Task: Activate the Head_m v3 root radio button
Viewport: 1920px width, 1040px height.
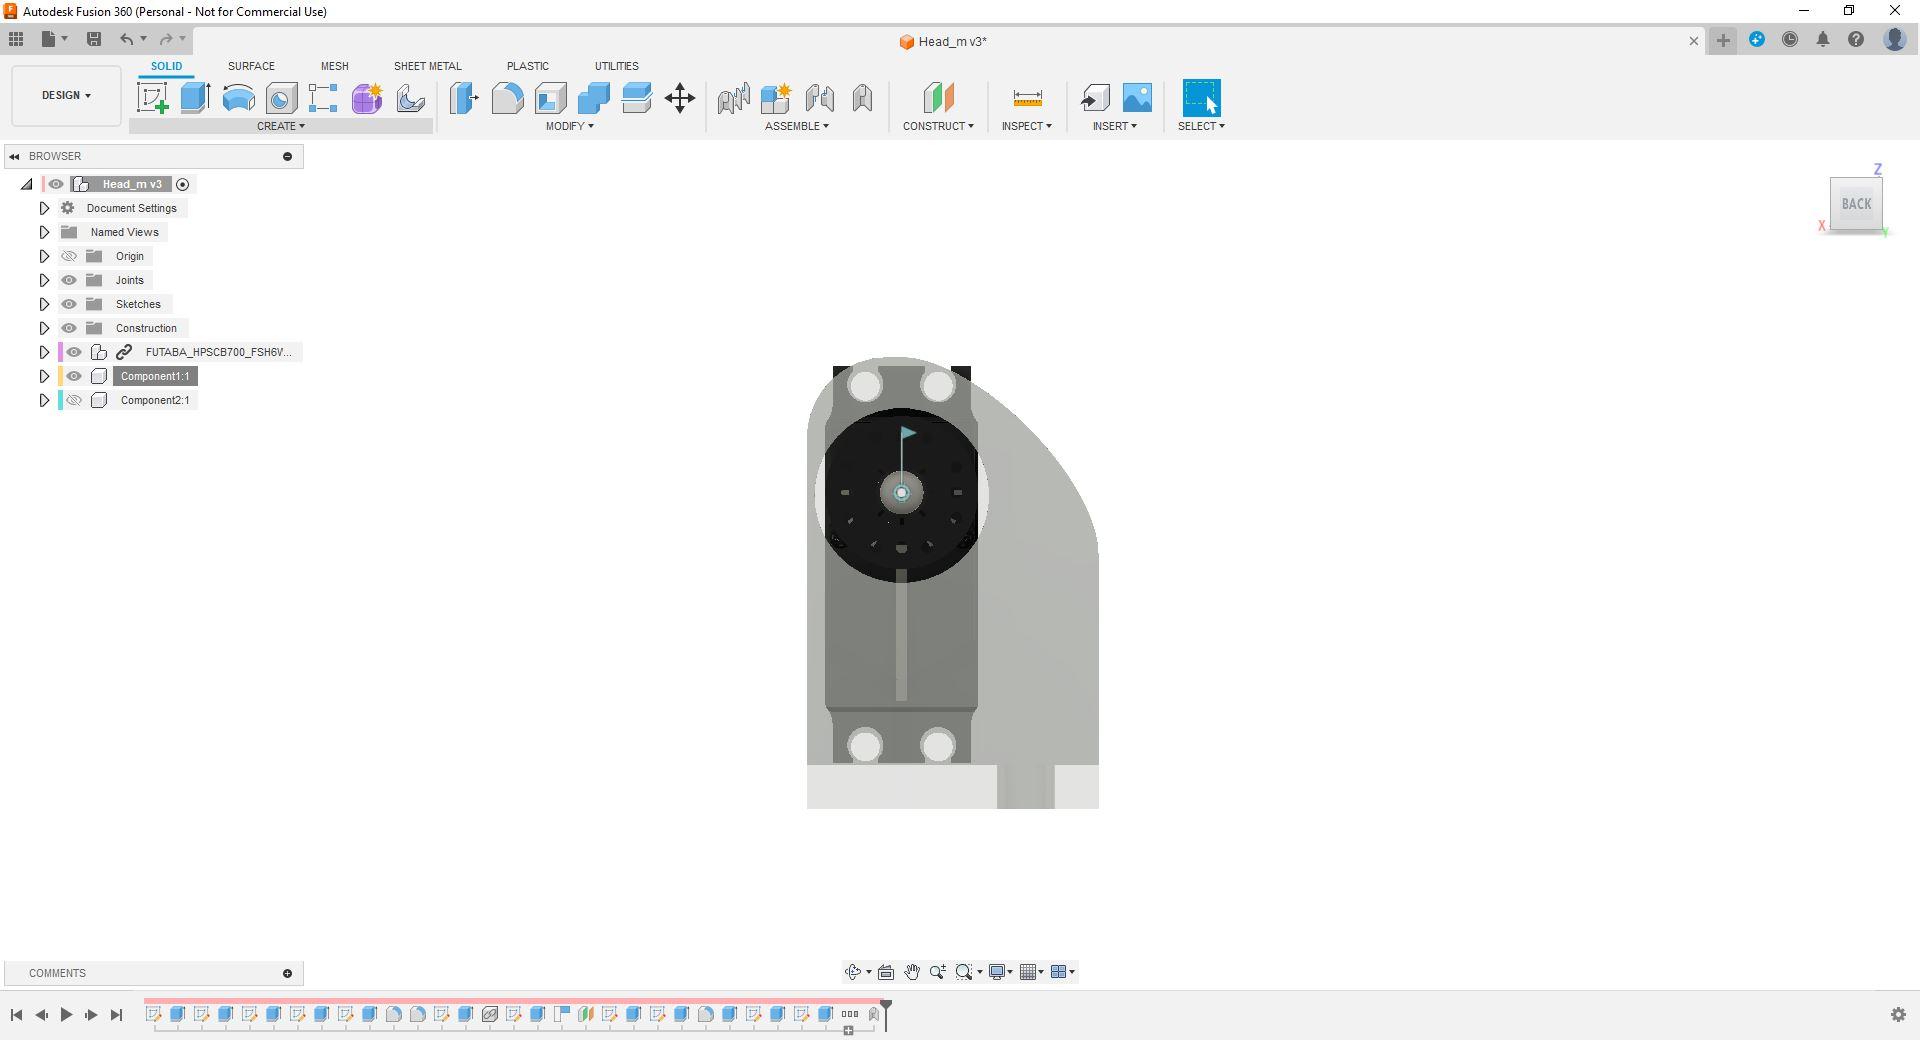Action: pyautogui.click(x=182, y=184)
